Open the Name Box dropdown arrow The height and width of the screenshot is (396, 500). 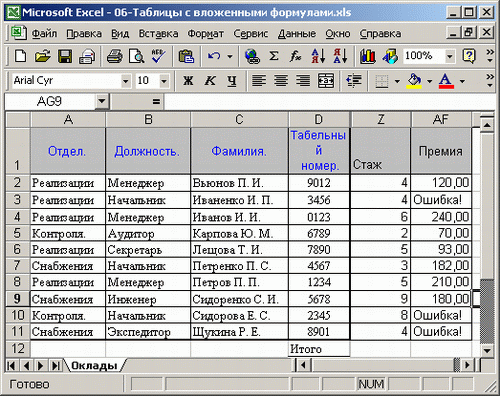click(102, 101)
